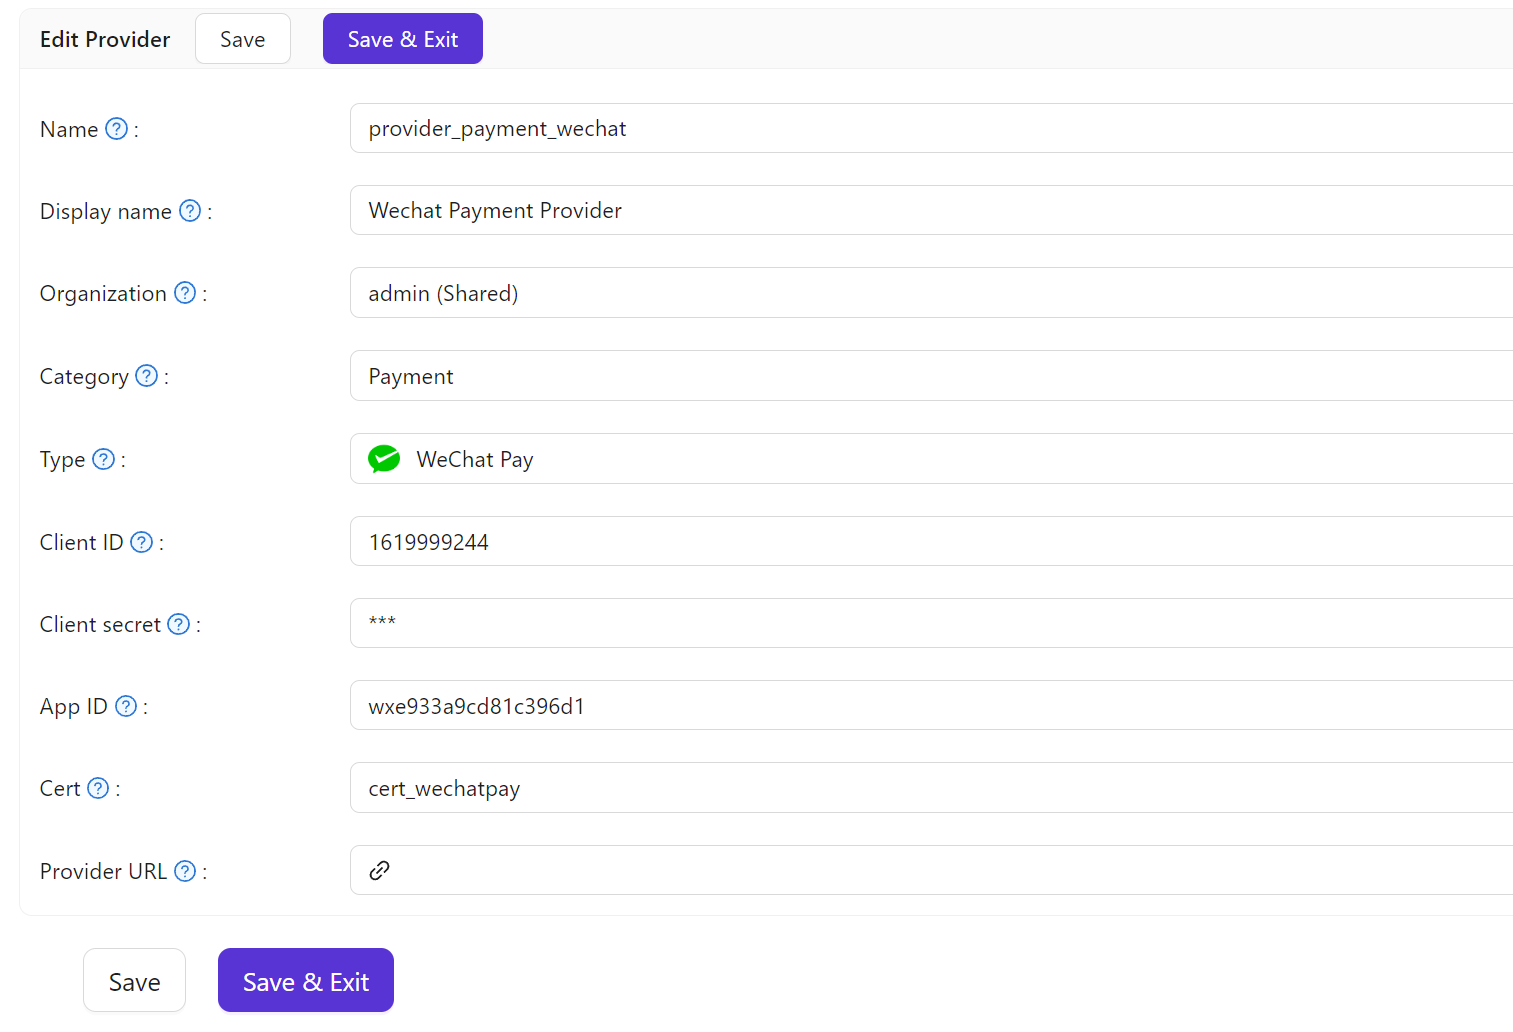Click the Save & Exit button at the bottom
1513x1032 pixels.
coord(305,980)
